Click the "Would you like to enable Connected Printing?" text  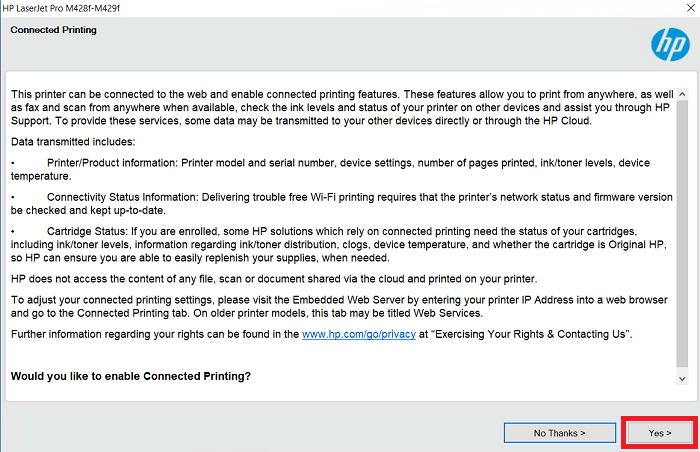click(x=131, y=376)
